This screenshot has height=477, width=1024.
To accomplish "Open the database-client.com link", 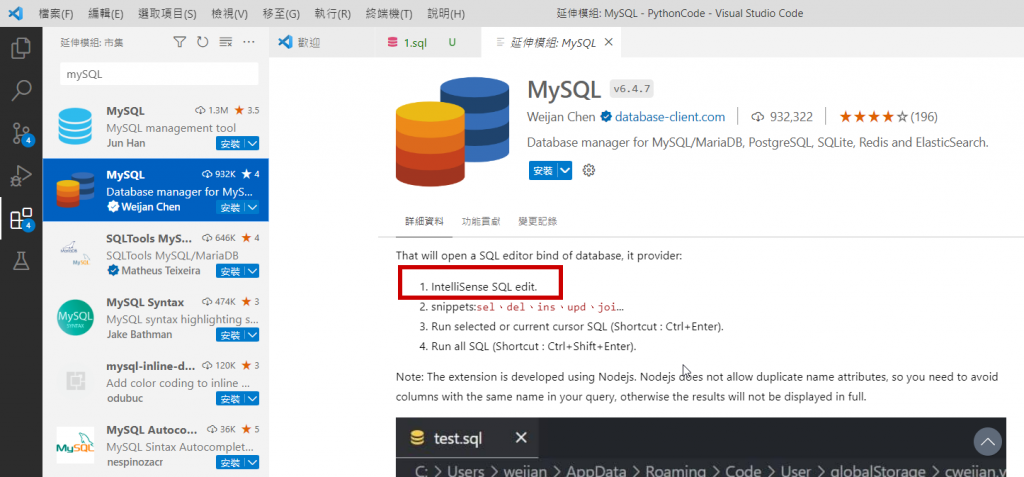I will click(x=669, y=117).
